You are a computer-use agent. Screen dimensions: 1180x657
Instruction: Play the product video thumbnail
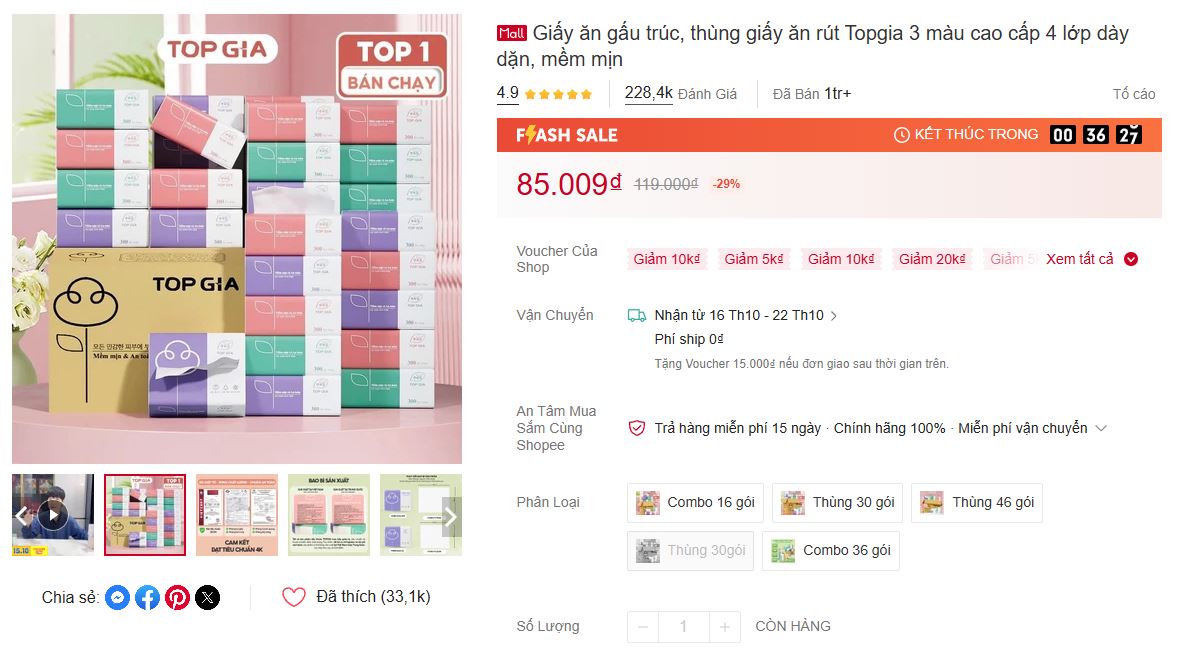coord(53,515)
